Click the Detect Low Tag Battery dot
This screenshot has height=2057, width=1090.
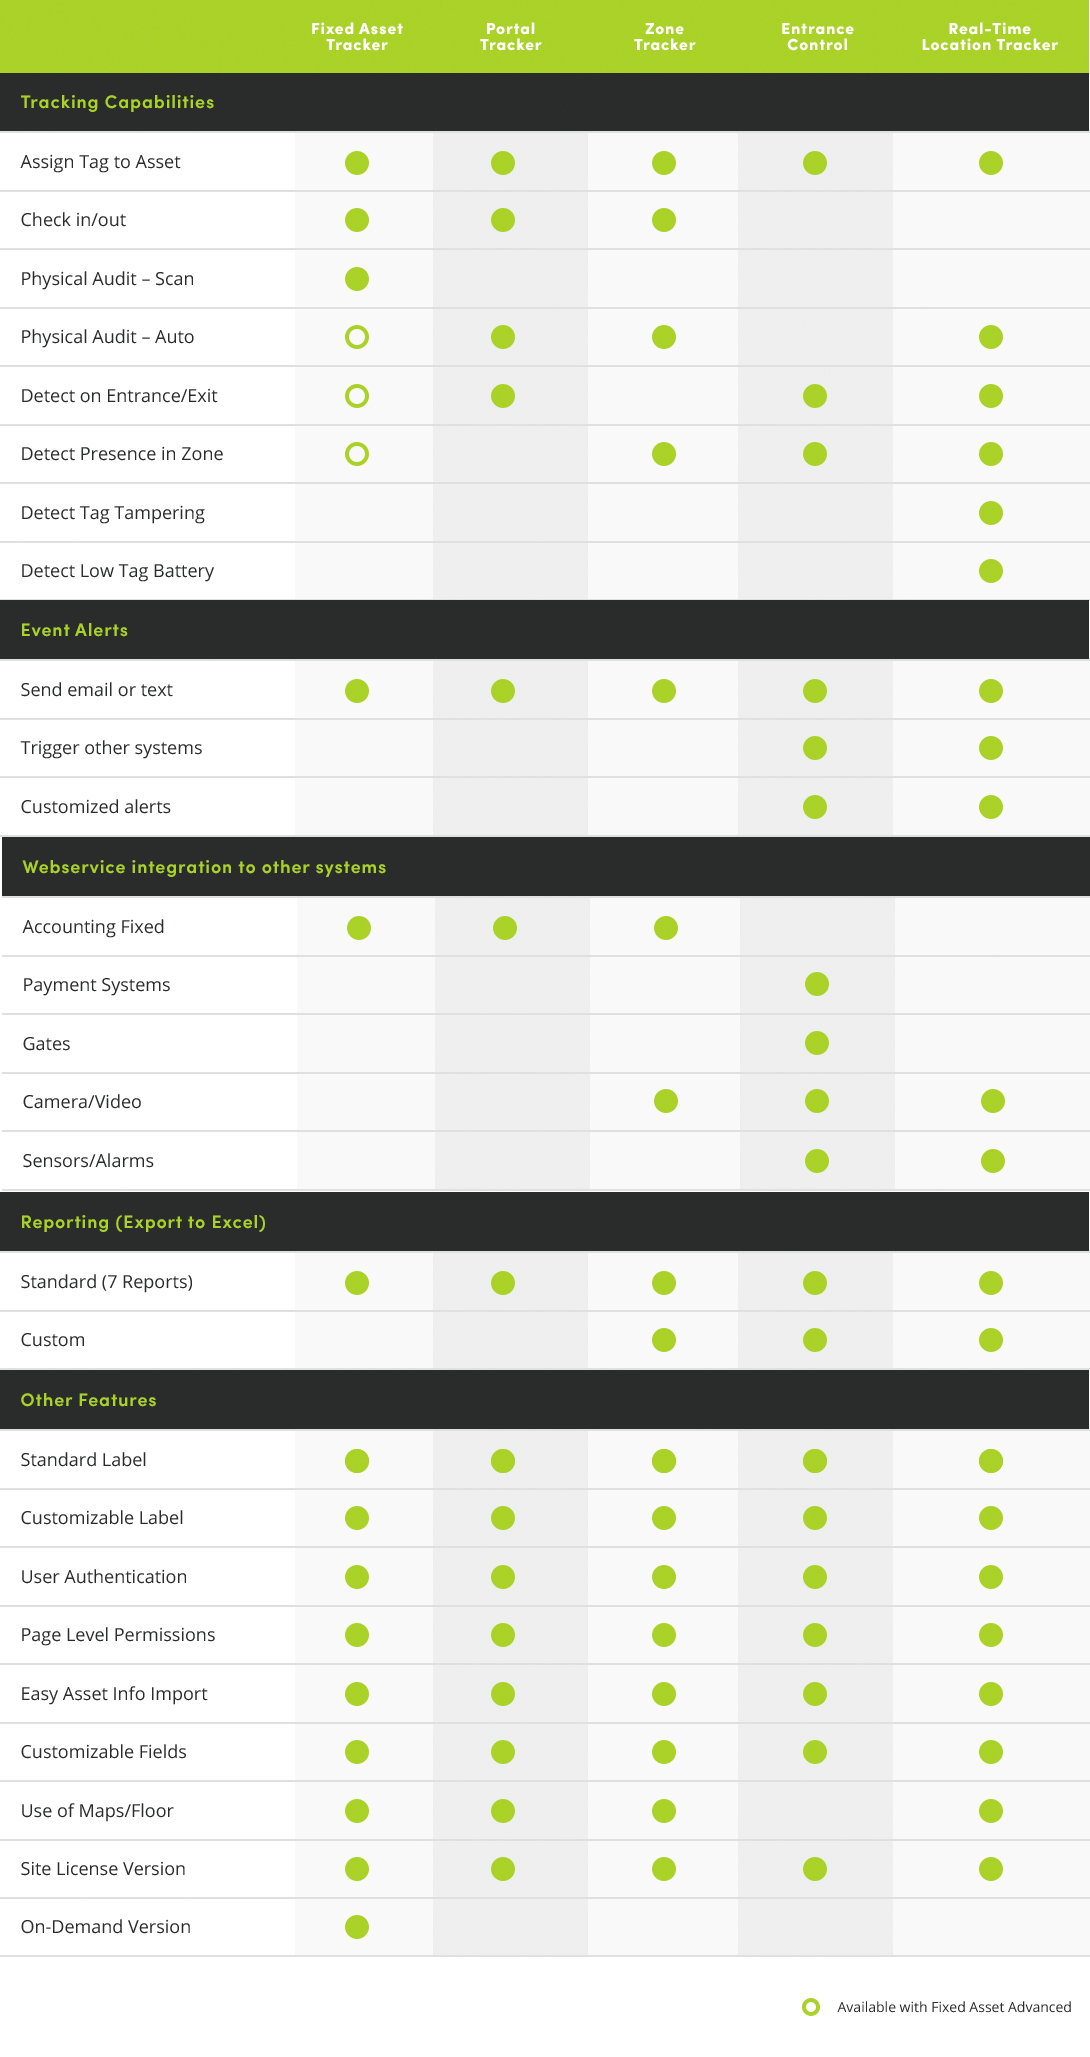[991, 571]
